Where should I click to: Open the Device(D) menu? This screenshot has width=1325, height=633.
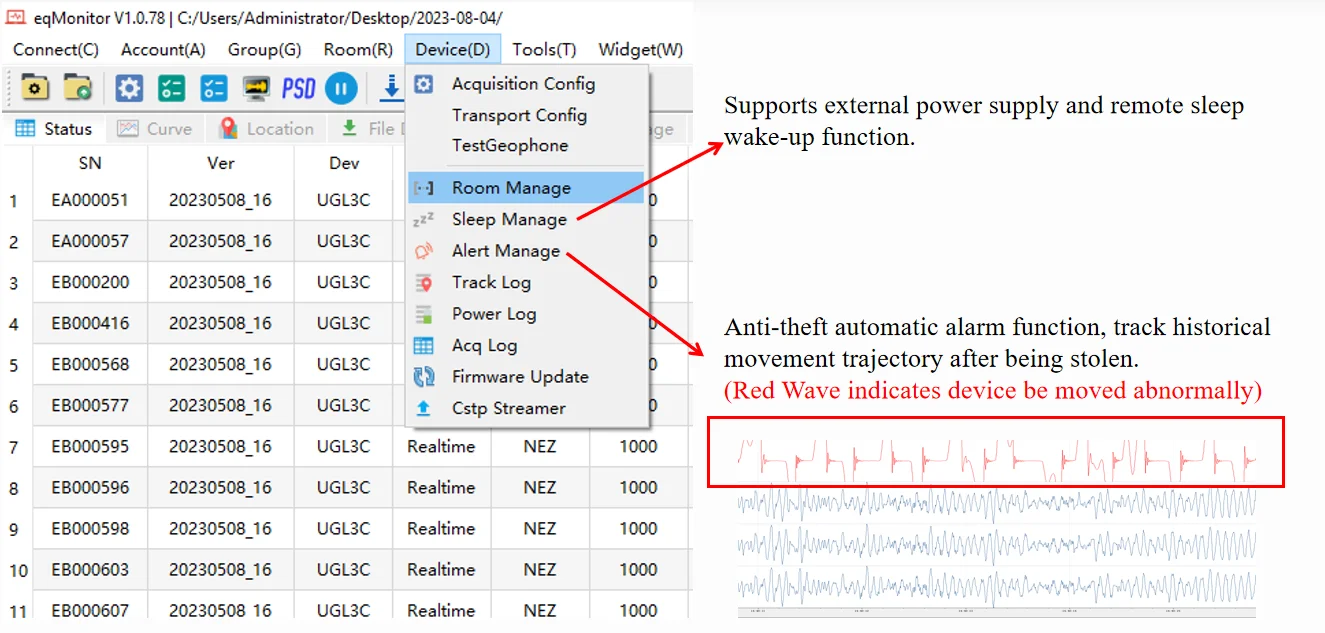point(452,48)
